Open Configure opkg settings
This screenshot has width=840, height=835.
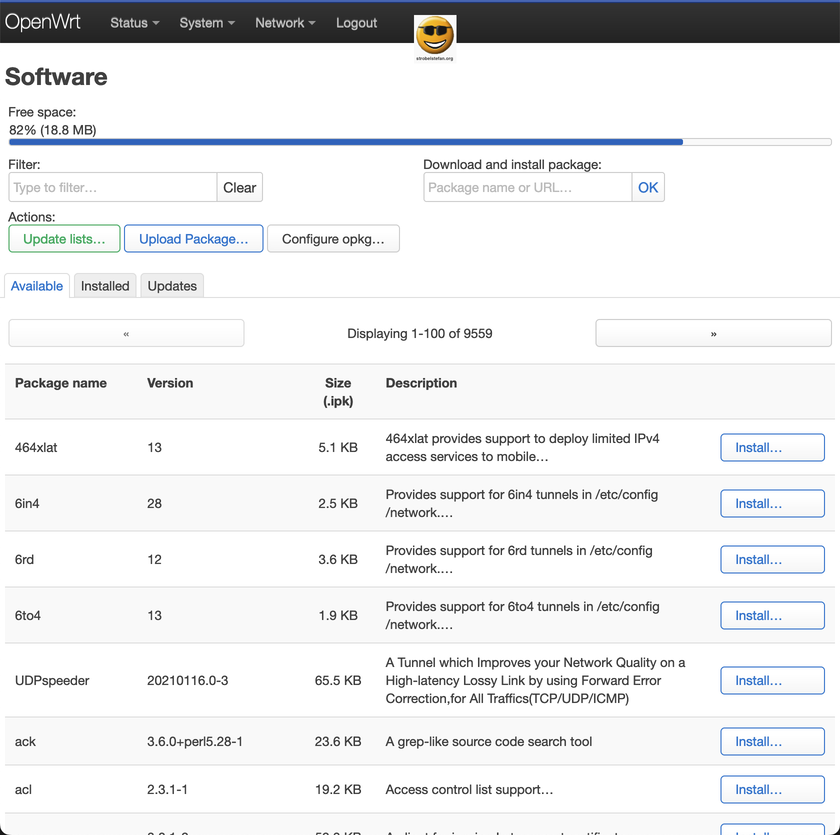[333, 239]
